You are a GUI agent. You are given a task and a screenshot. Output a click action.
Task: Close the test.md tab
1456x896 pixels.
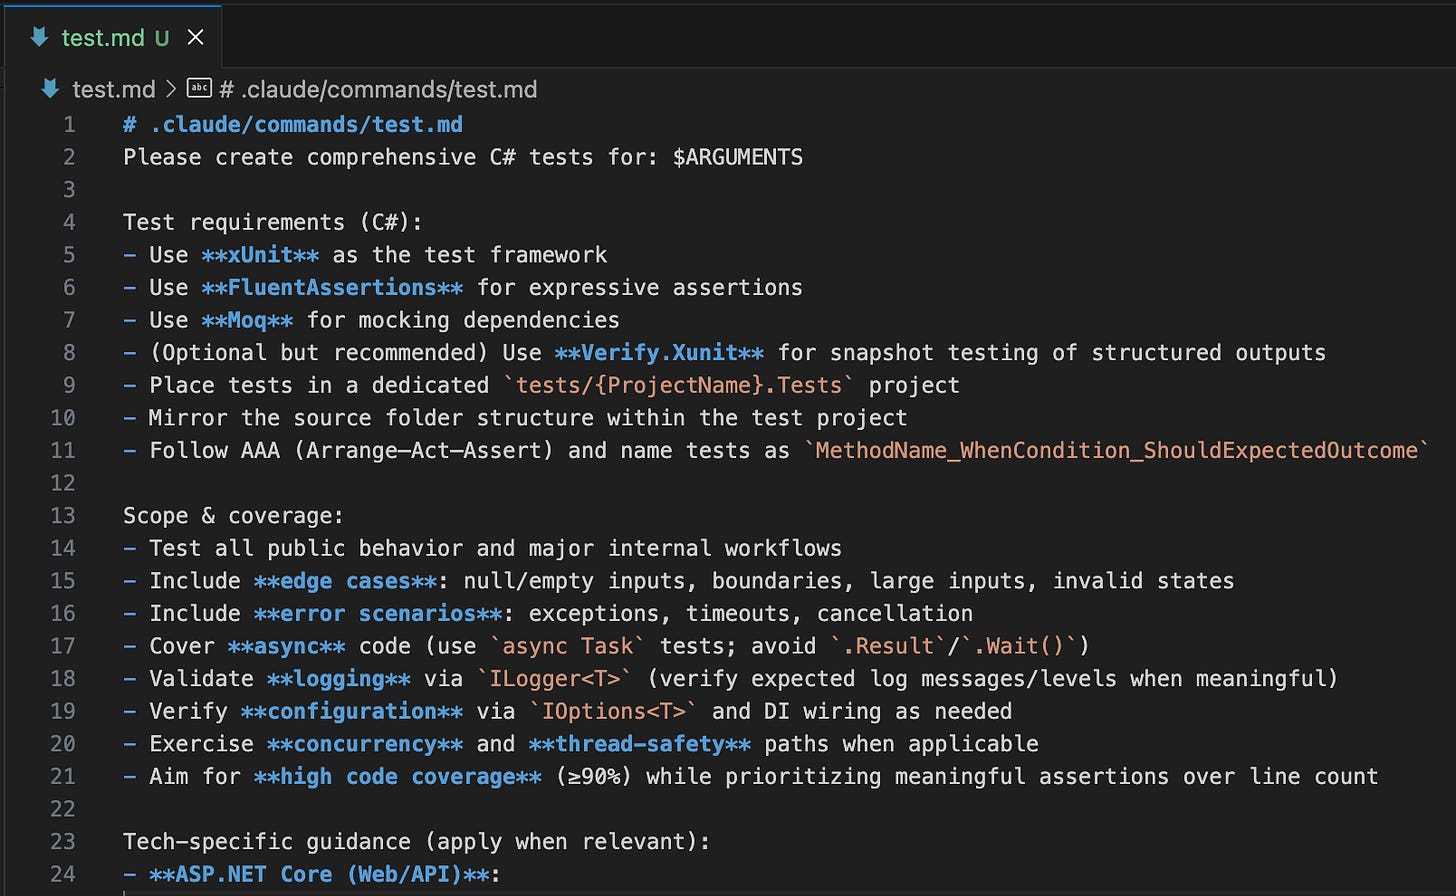coord(196,37)
